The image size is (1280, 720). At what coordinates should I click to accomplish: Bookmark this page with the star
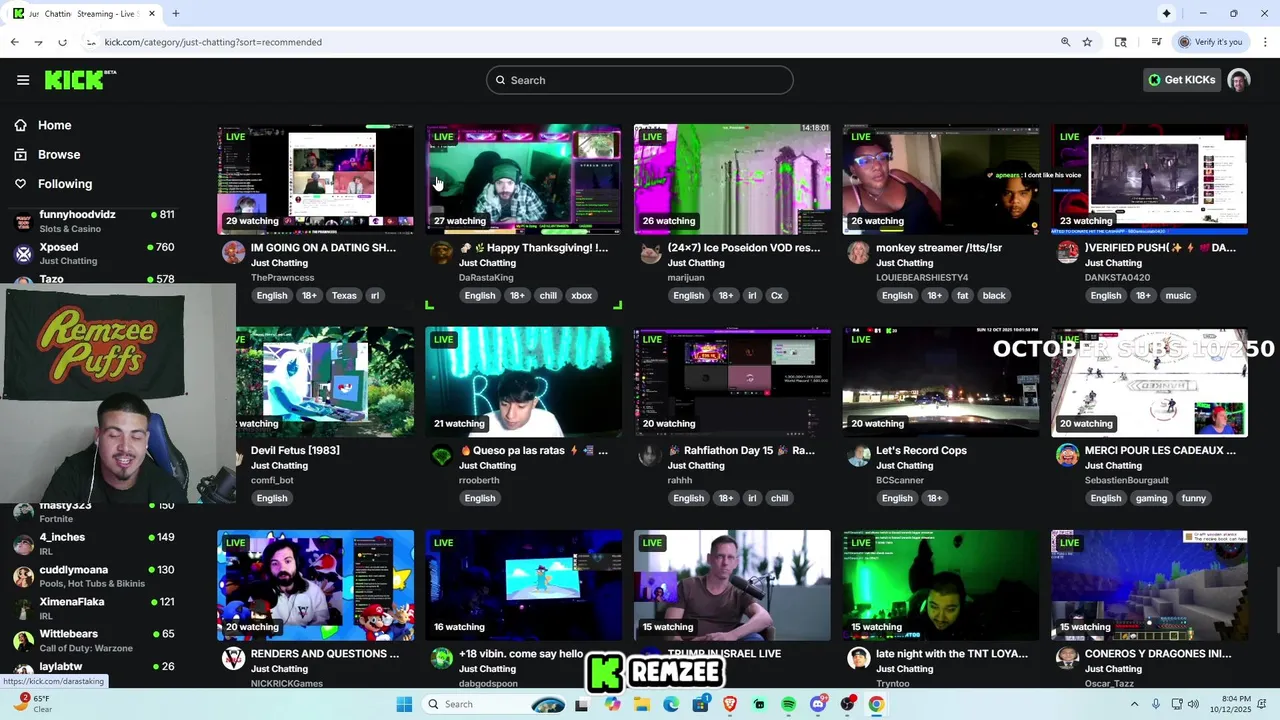tap(1087, 42)
